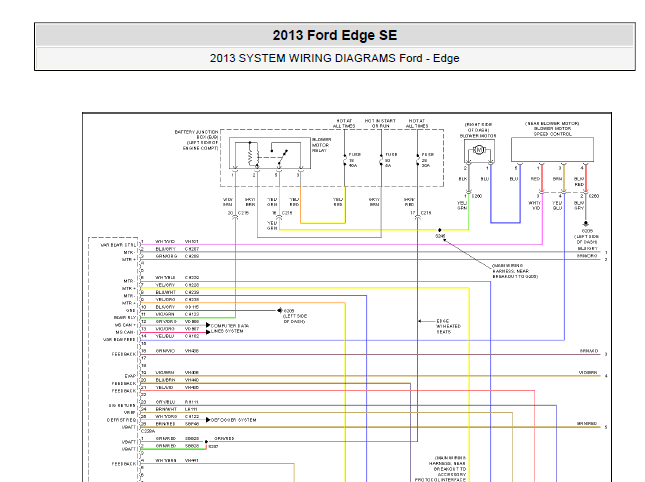Viewport: 645px width, 482px height.
Task: Click the 'RED' wire label under speed control
Action: coord(535,179)
